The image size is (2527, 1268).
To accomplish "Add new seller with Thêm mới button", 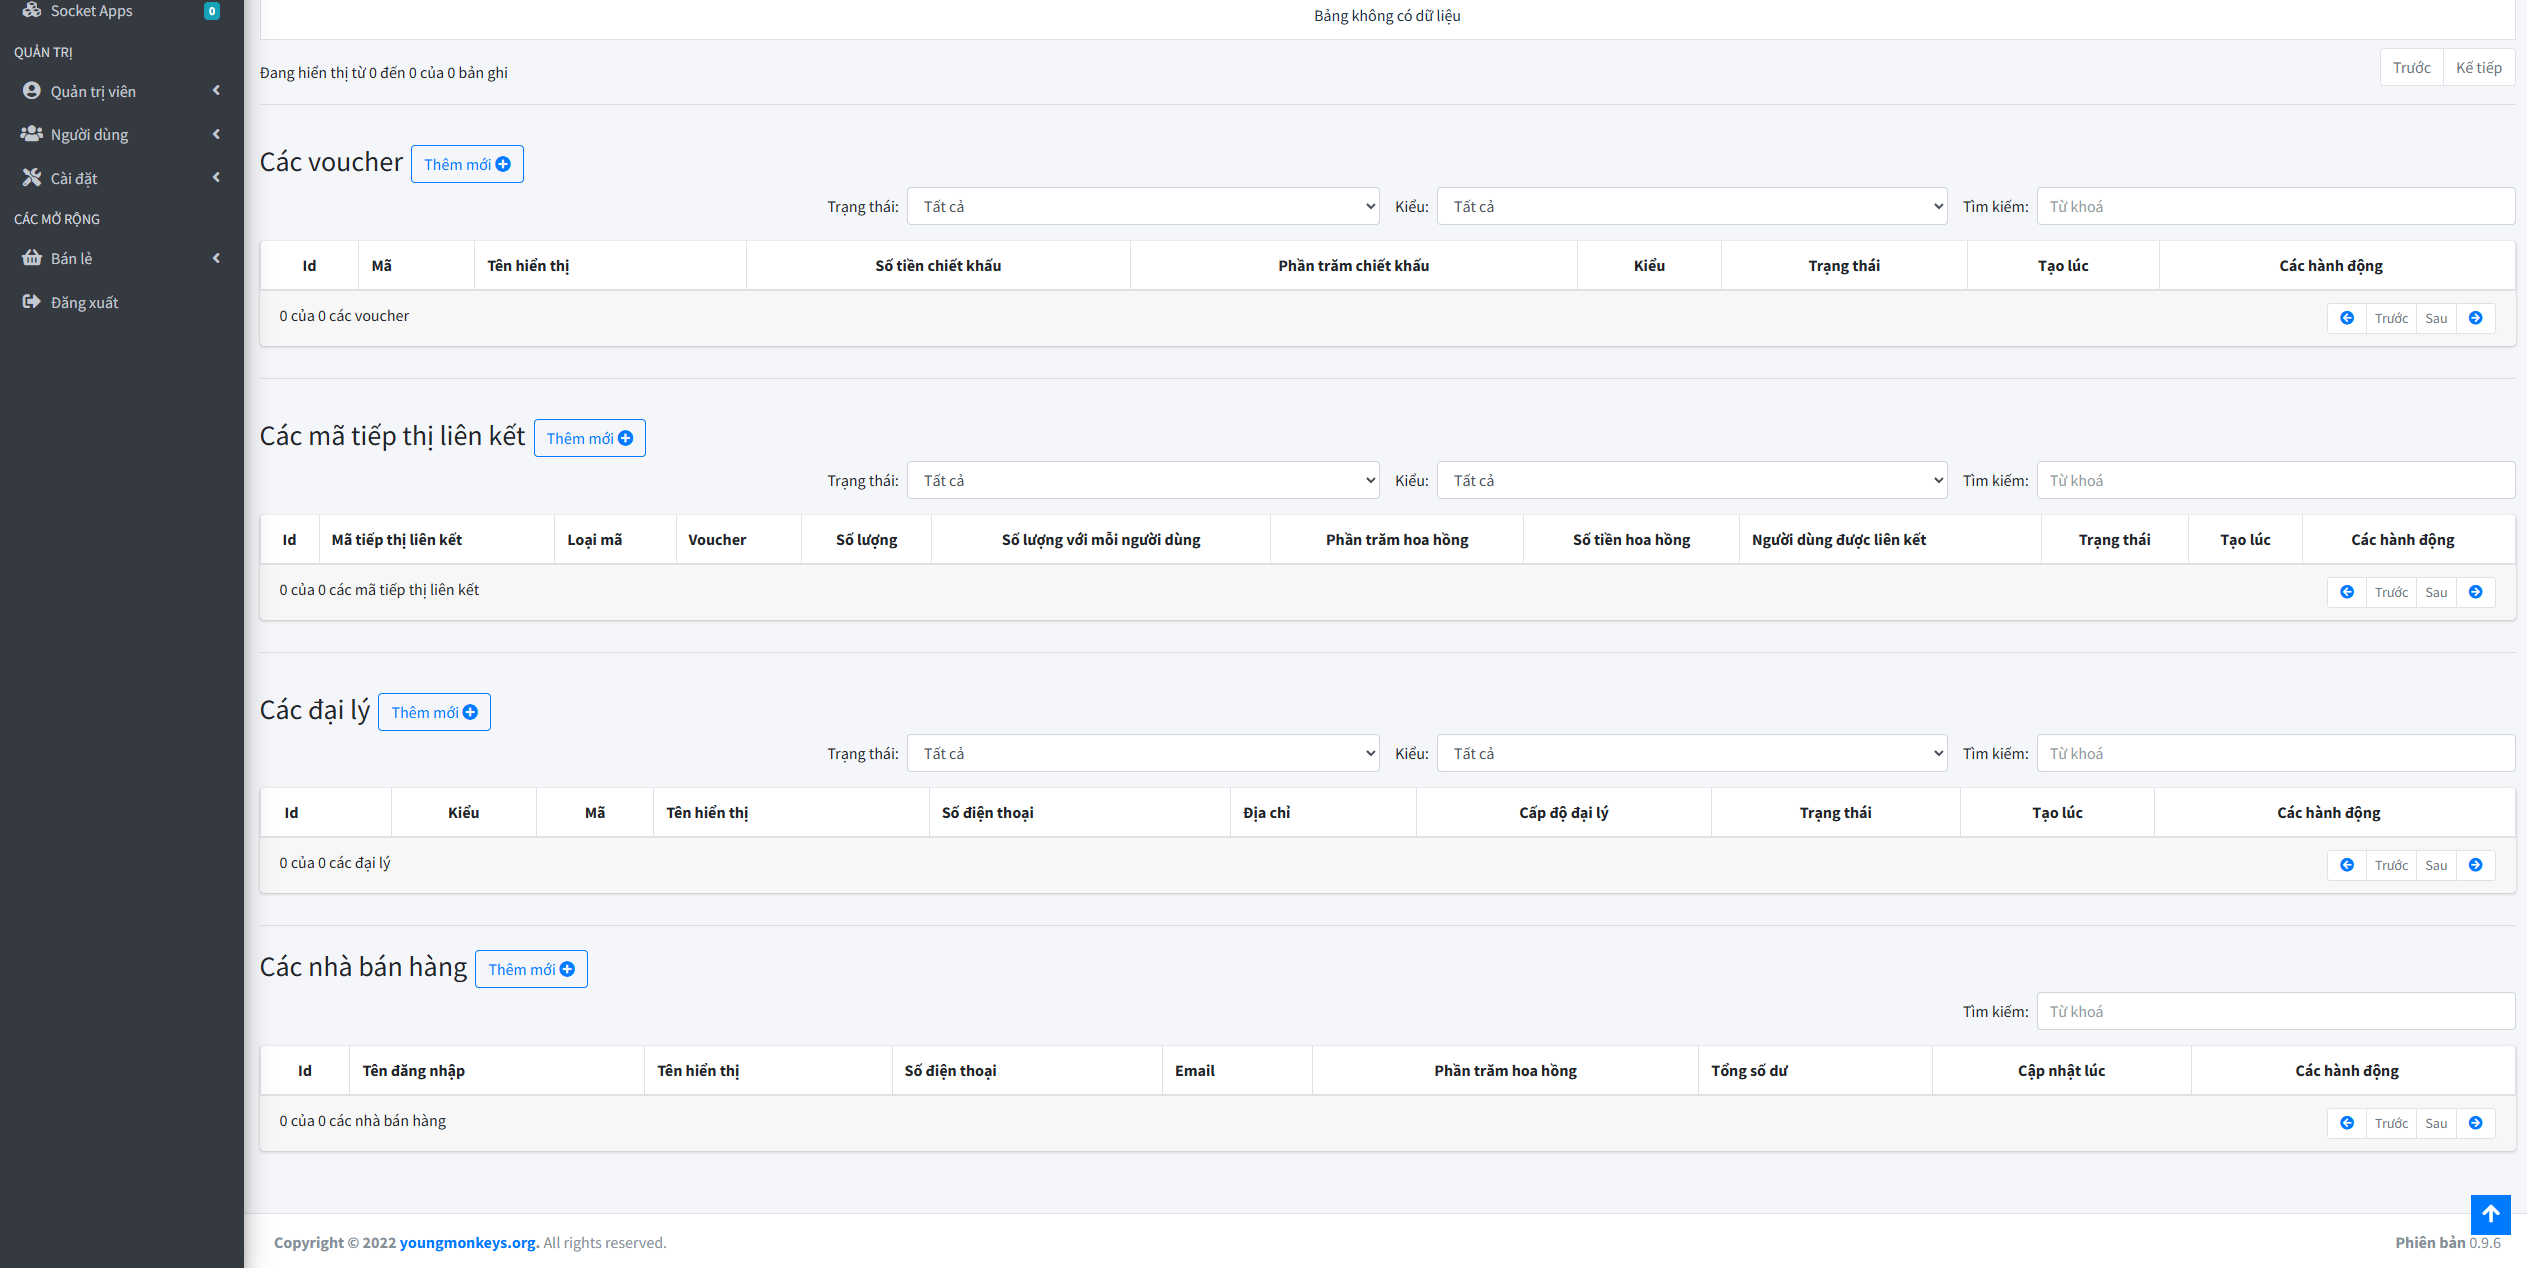I will 531,969.
